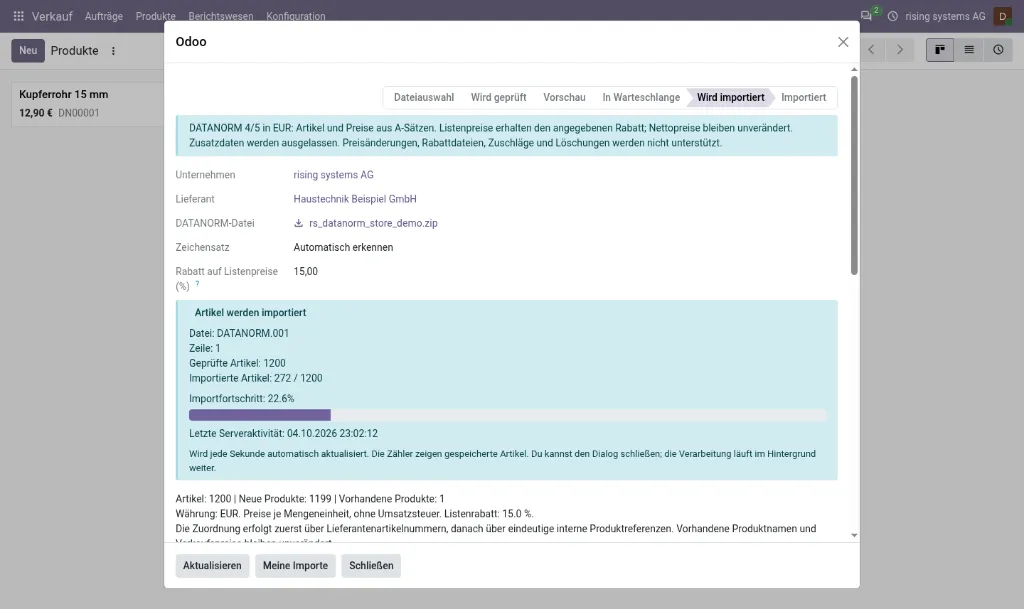Open the Aufträge menu

point(104,16)
